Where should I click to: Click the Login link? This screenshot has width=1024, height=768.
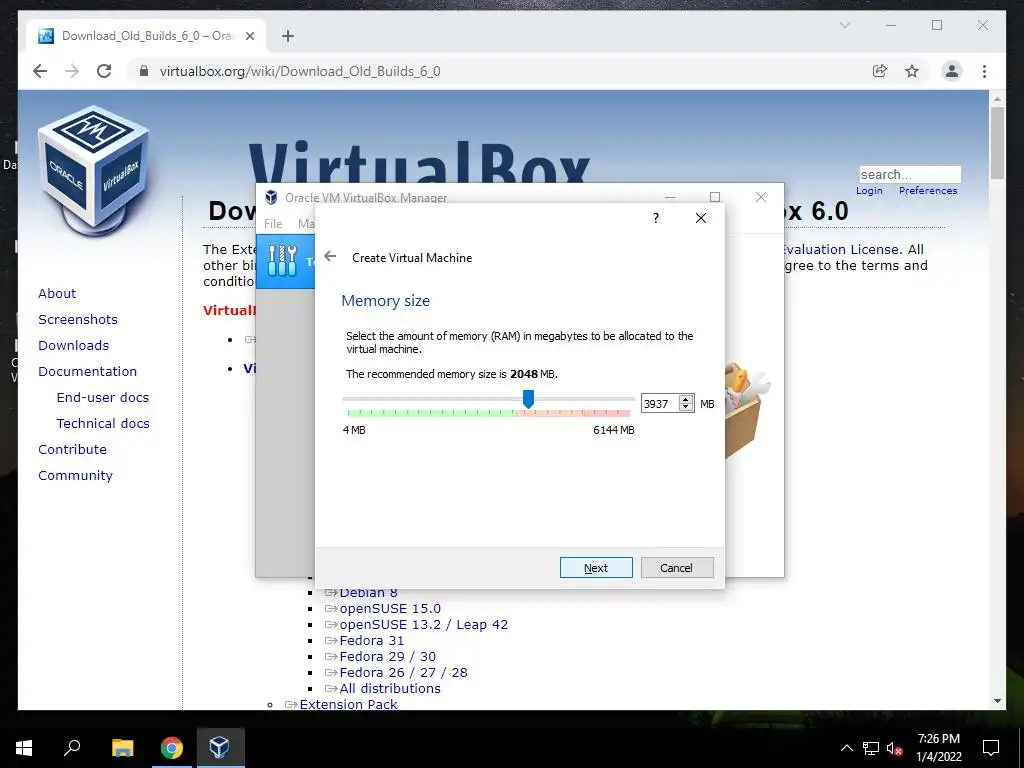pyautogui.click(x=869, y=191)
